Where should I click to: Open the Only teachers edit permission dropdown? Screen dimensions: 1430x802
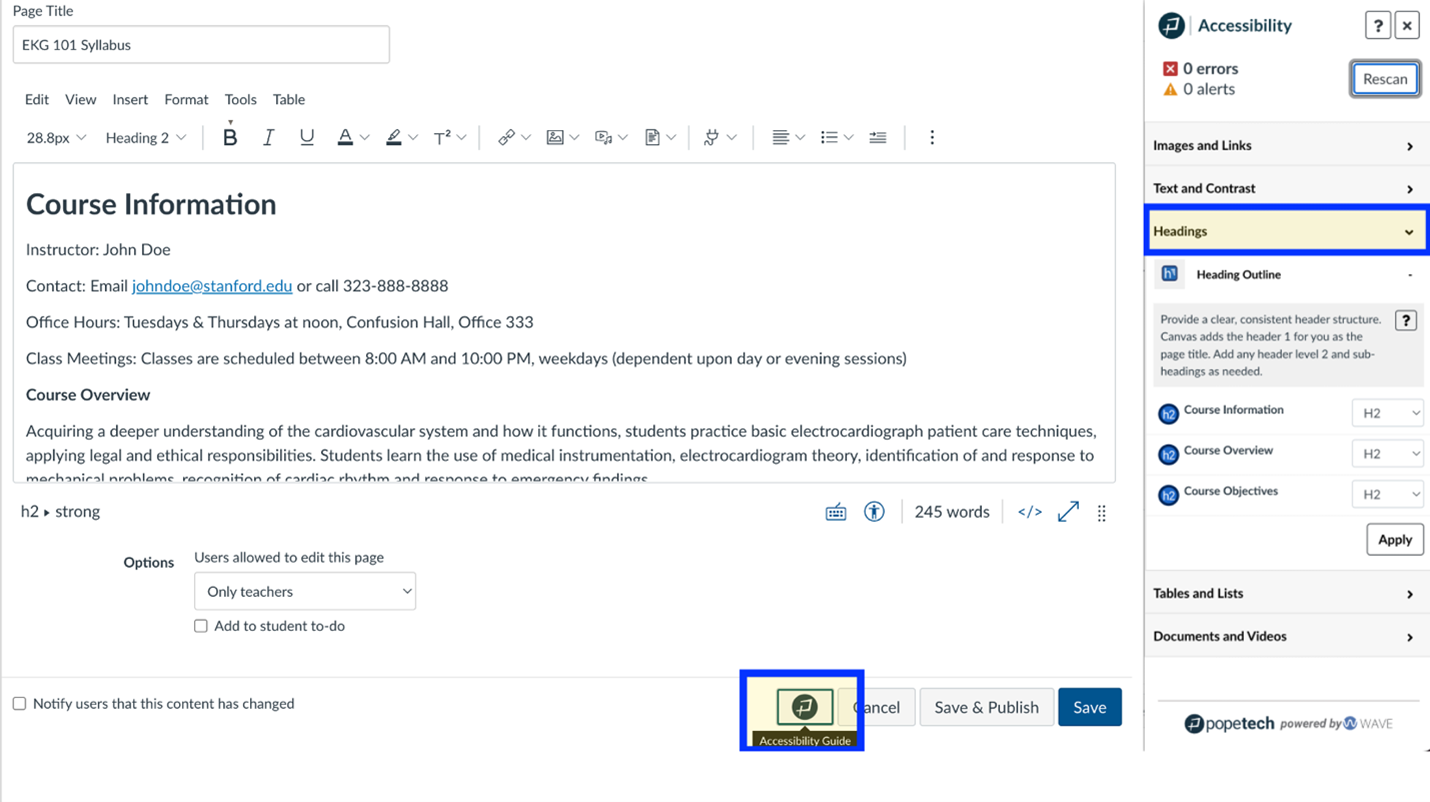click(305, 592)
